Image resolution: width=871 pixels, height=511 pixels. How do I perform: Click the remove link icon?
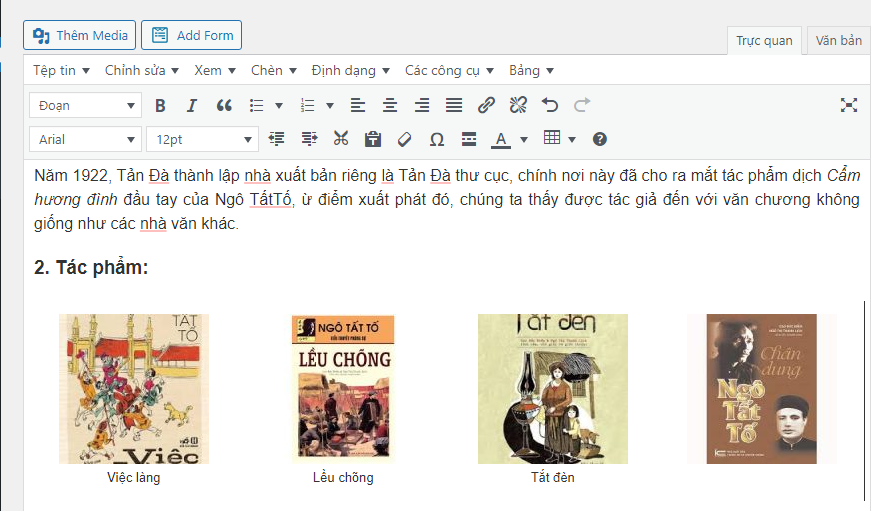pos(518,105)
